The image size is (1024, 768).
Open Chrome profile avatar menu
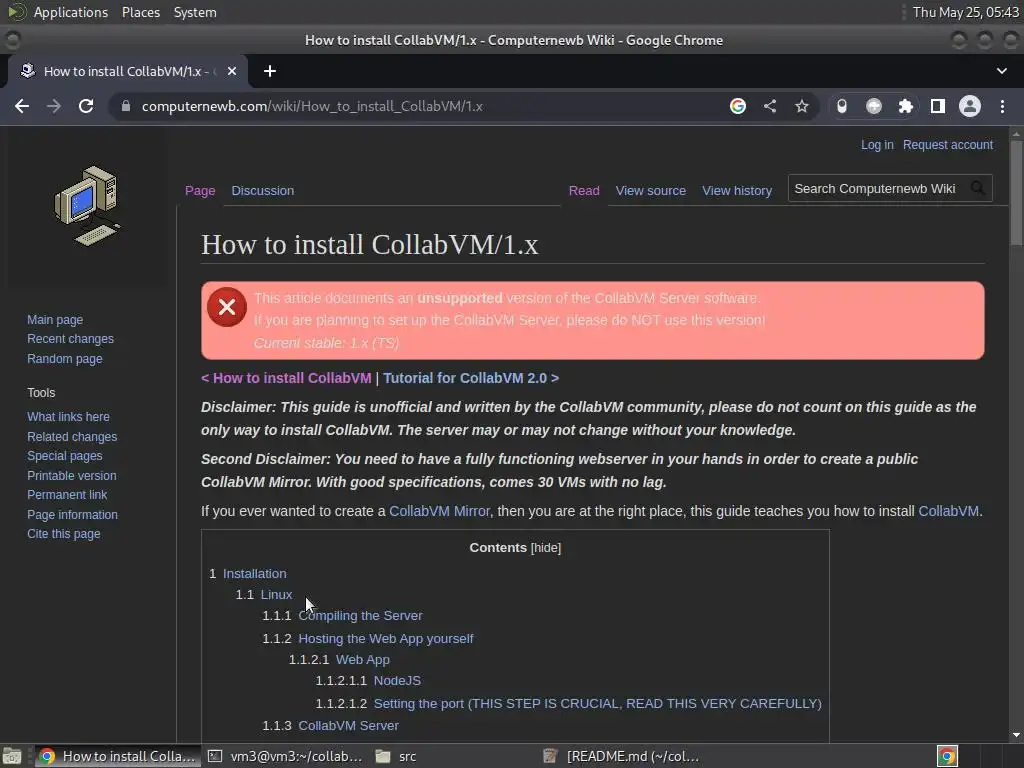click(970, 106)
